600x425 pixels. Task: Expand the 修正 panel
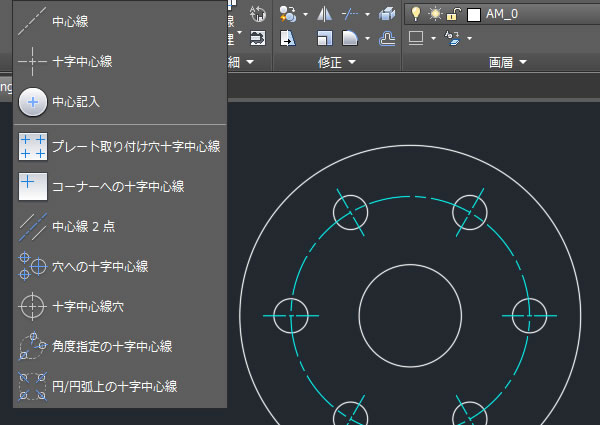pyautogui.click(x=337, y=62)
